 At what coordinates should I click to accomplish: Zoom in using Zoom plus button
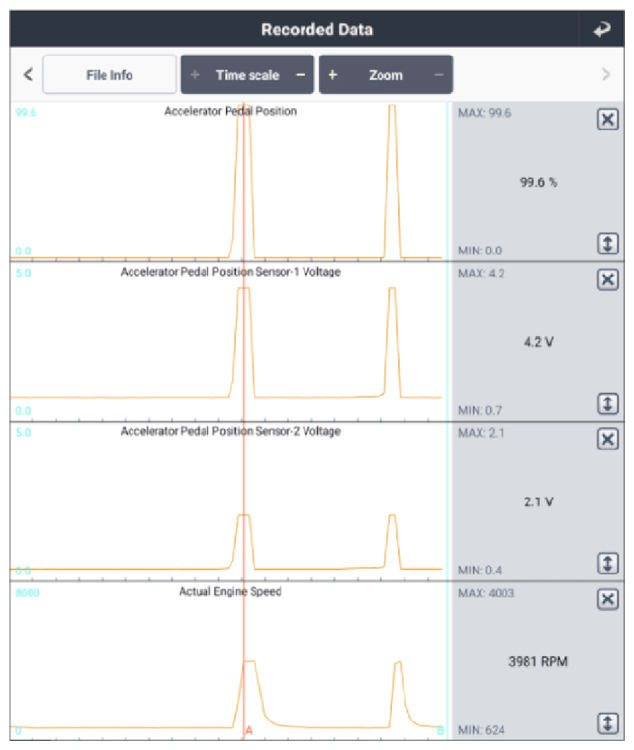tap(333, 75)
